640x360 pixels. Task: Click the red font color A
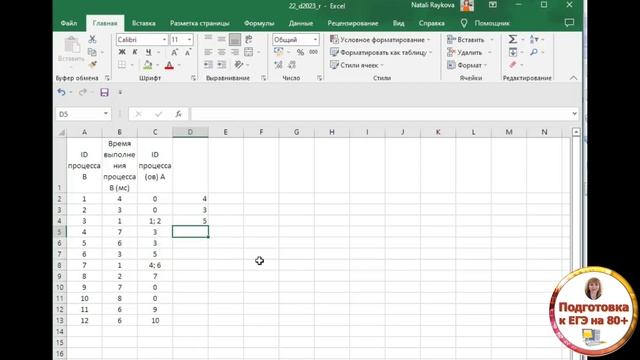point(169,64)
